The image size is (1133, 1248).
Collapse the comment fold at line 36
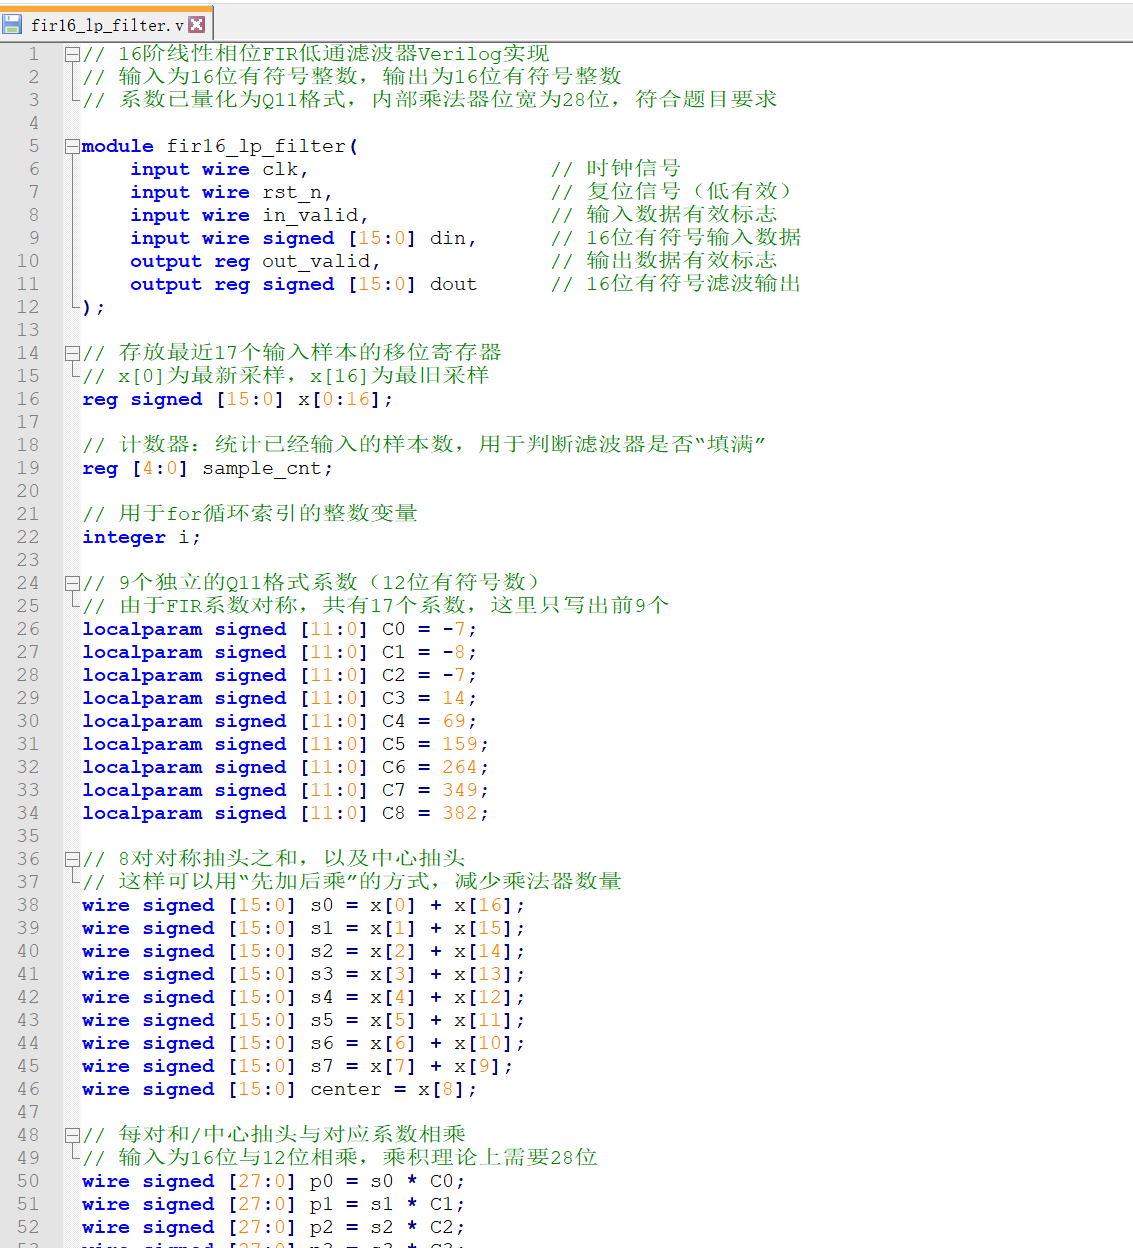point(71,859)
